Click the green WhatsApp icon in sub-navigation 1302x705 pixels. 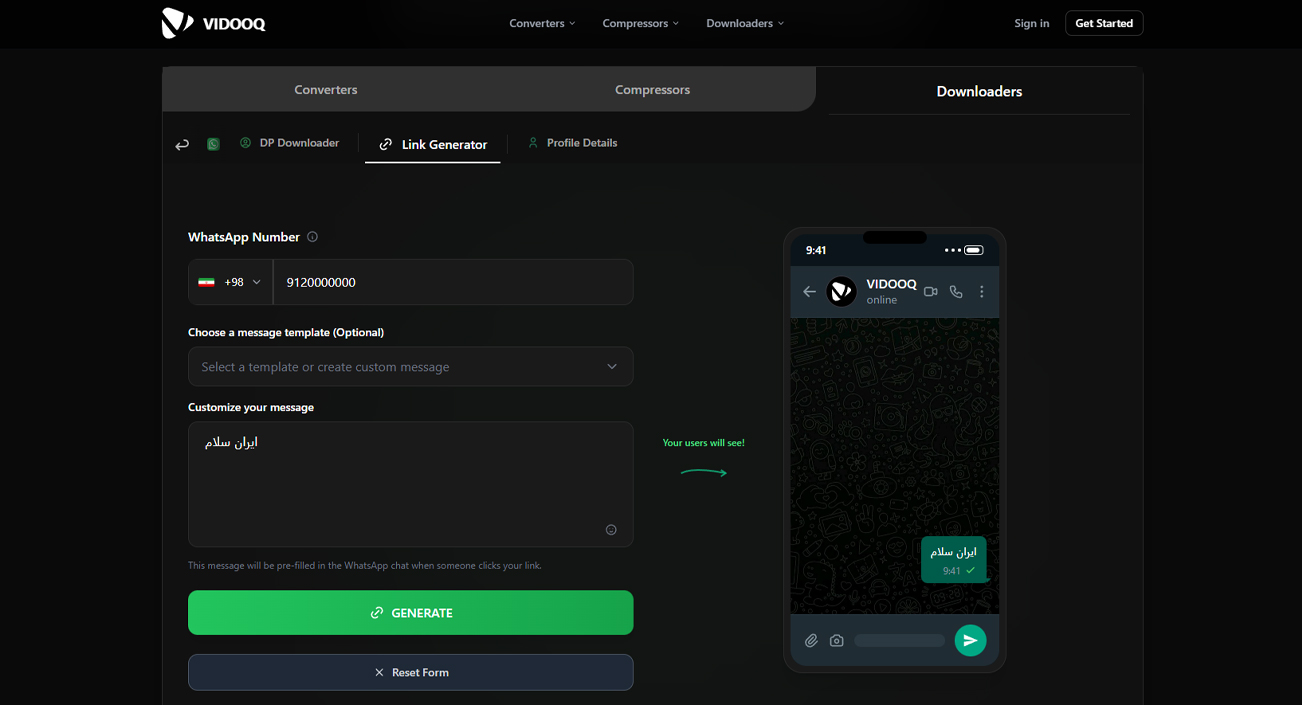(213, 144)
